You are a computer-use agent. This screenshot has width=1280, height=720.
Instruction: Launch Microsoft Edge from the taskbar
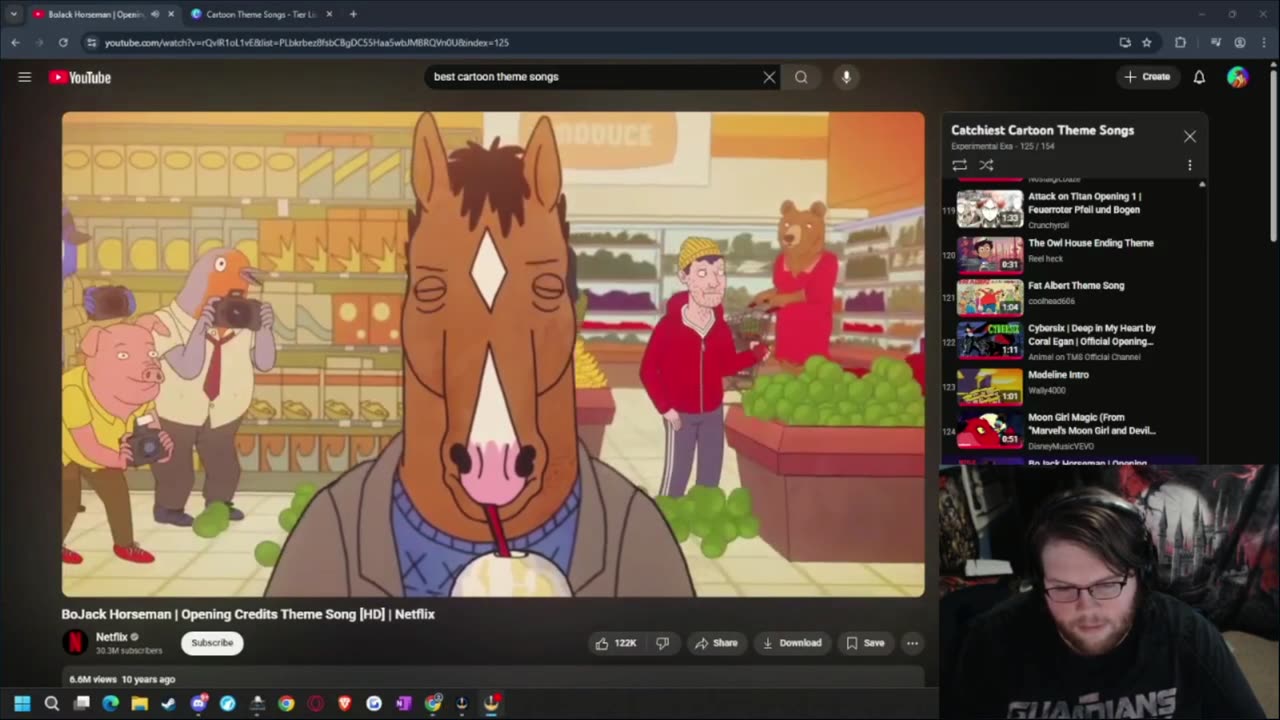tap(111, 704)
